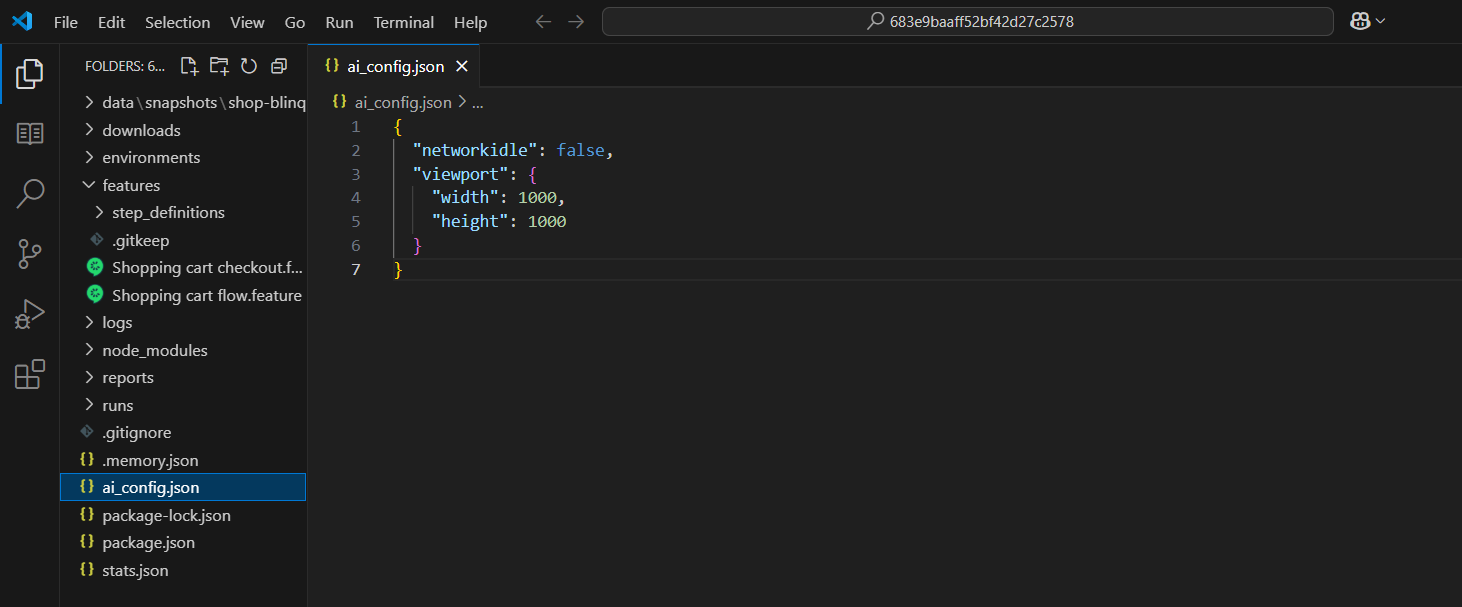Collapse all folders in Explorer
The width and height of the screenshot is (1462, 607).
(279, 66)
